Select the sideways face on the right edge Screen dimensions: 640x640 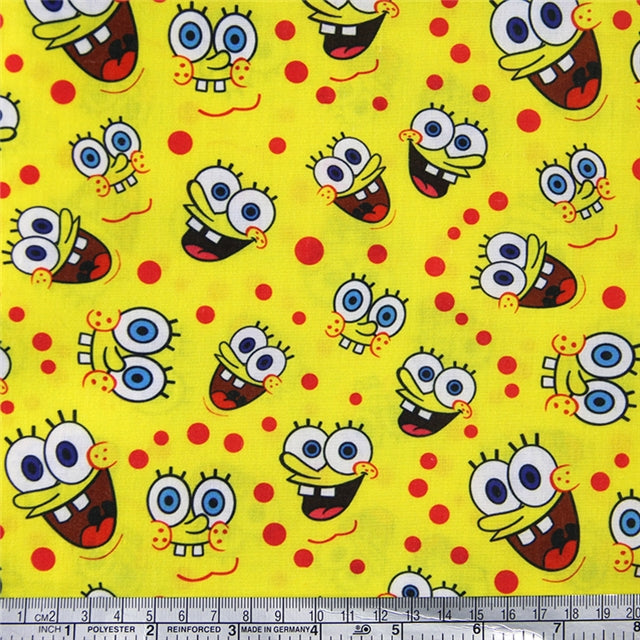click(x=593, y=375)
